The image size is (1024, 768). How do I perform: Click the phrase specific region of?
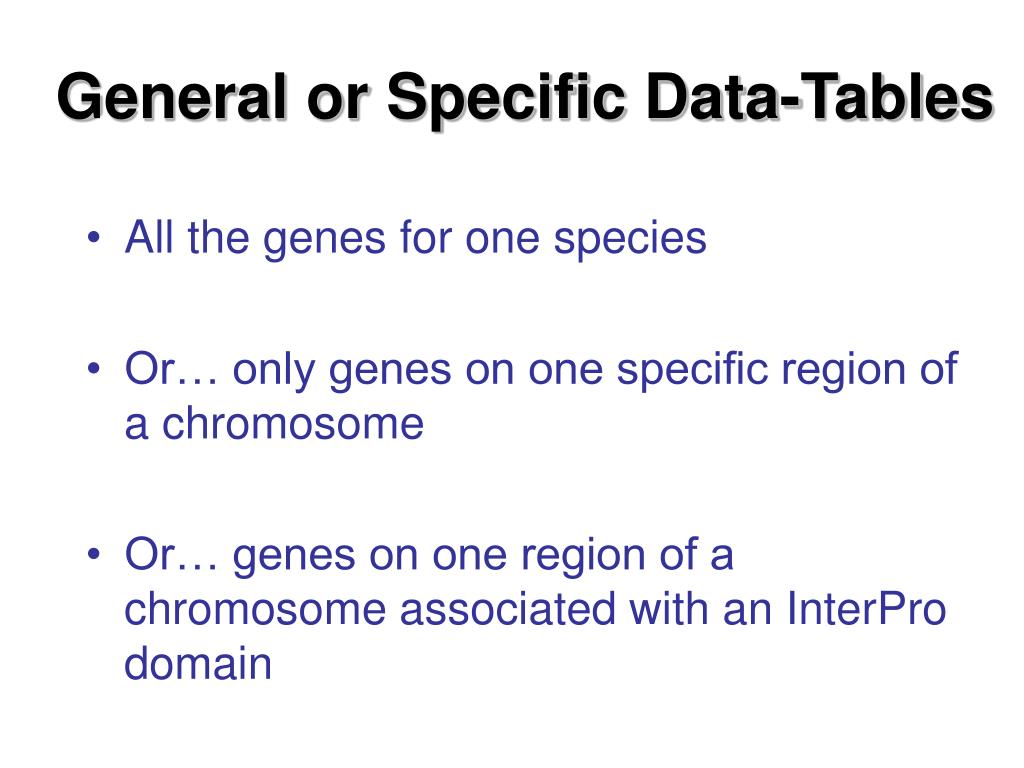click(787, 372)
